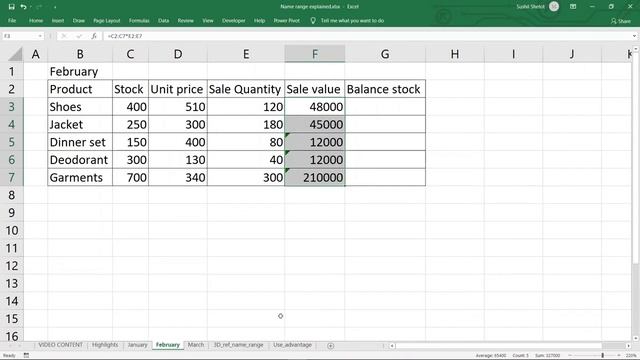The height and width of the screenshot is (360, 640).
Task: Open the Page Layout ribbon tab
Action: pyautogui.click(x=107, y=20)
